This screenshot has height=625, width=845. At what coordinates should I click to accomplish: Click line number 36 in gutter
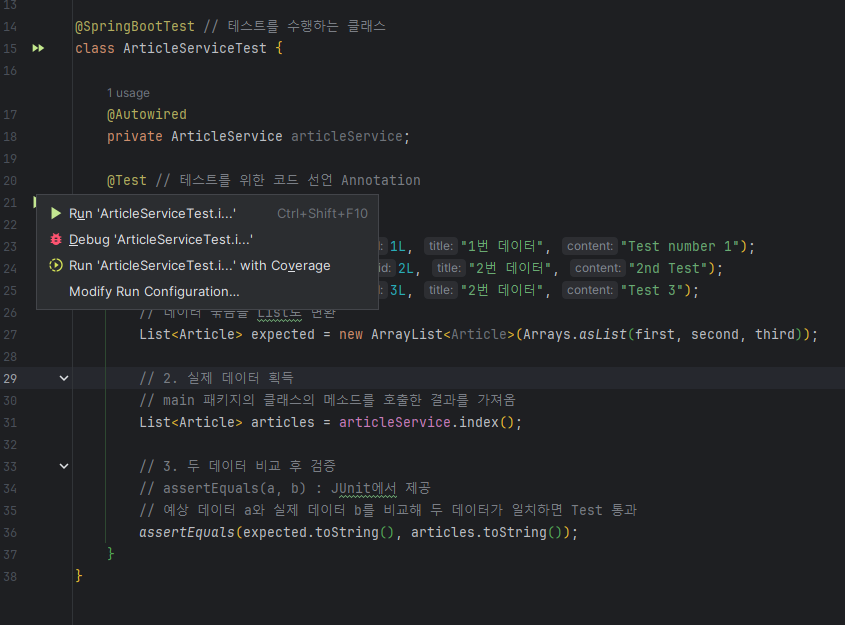[x=10, y=532]
